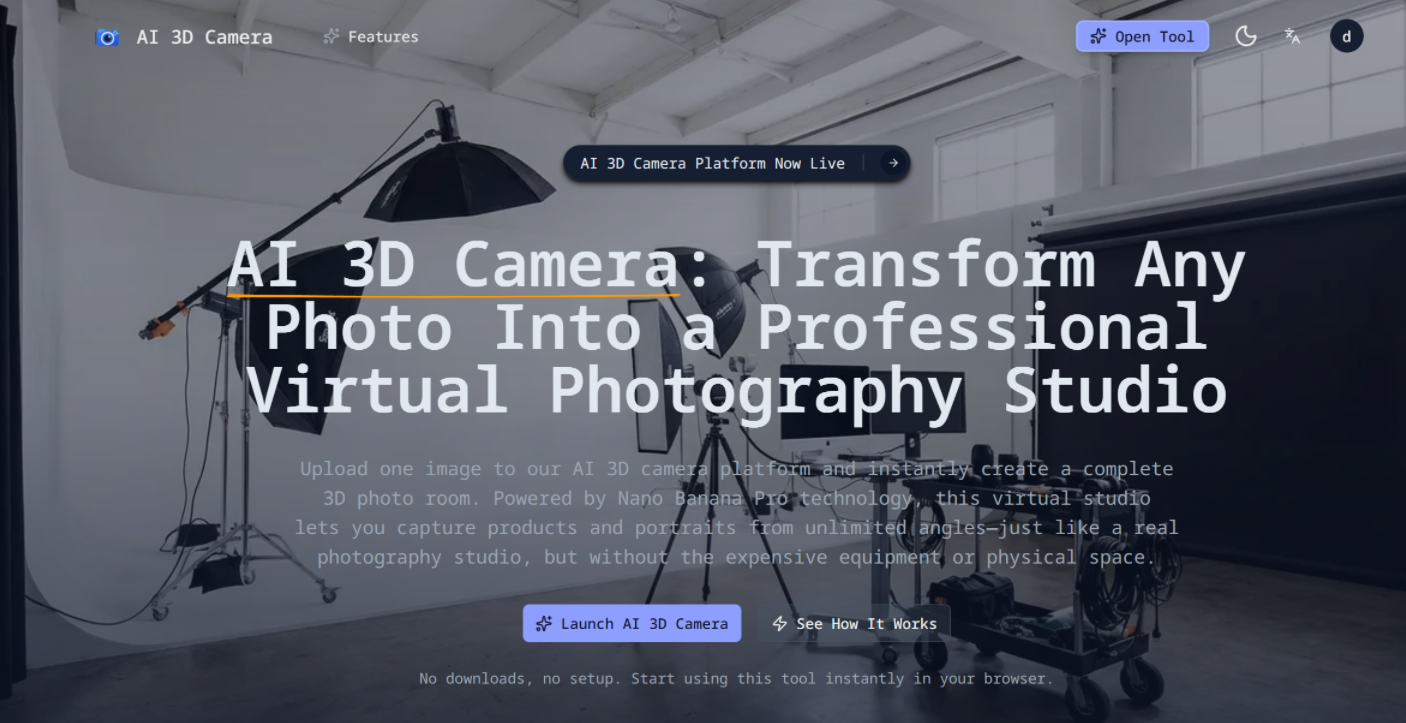Open the AI 3D Camera brand link in navbar
1406x723 pixels.
click(204, 37)
